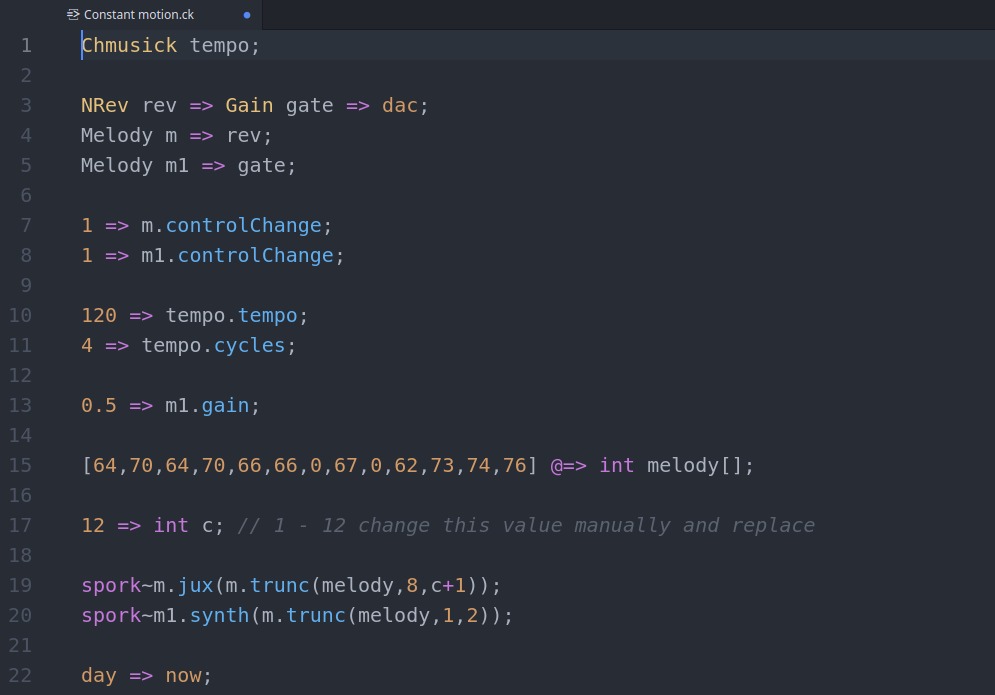Click 'gain' on line 13

click(x=225, y=406)
